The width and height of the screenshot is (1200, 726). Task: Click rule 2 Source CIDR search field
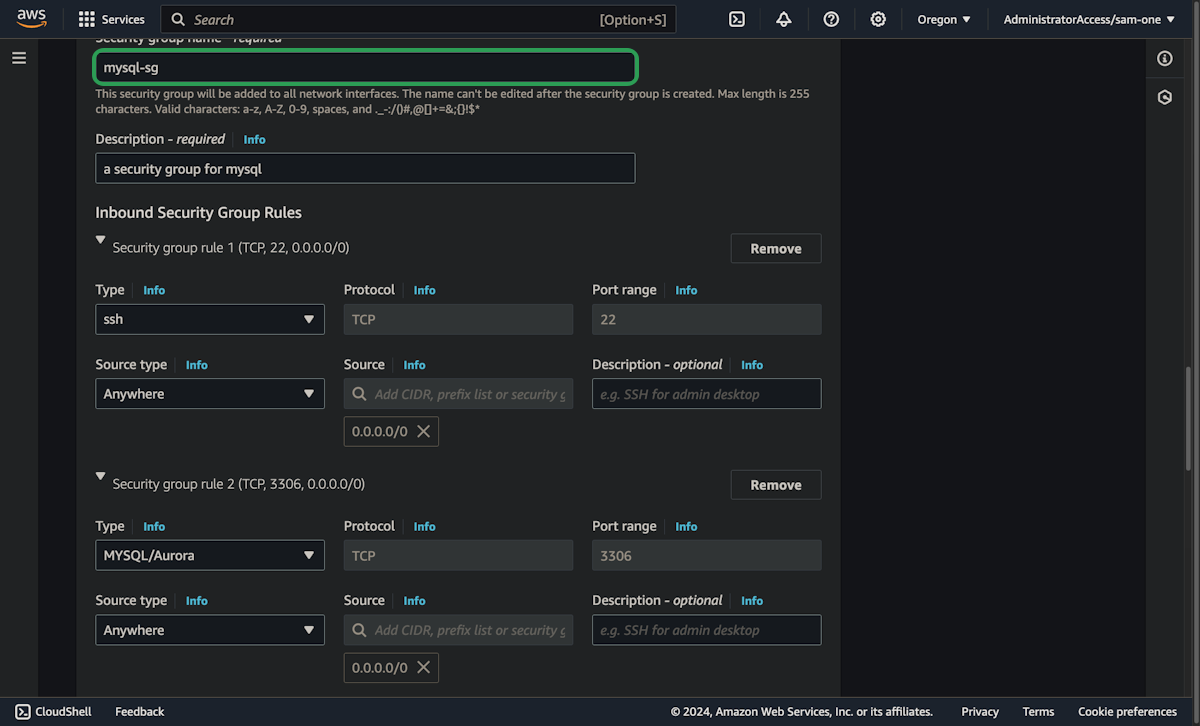pos(458,630)
